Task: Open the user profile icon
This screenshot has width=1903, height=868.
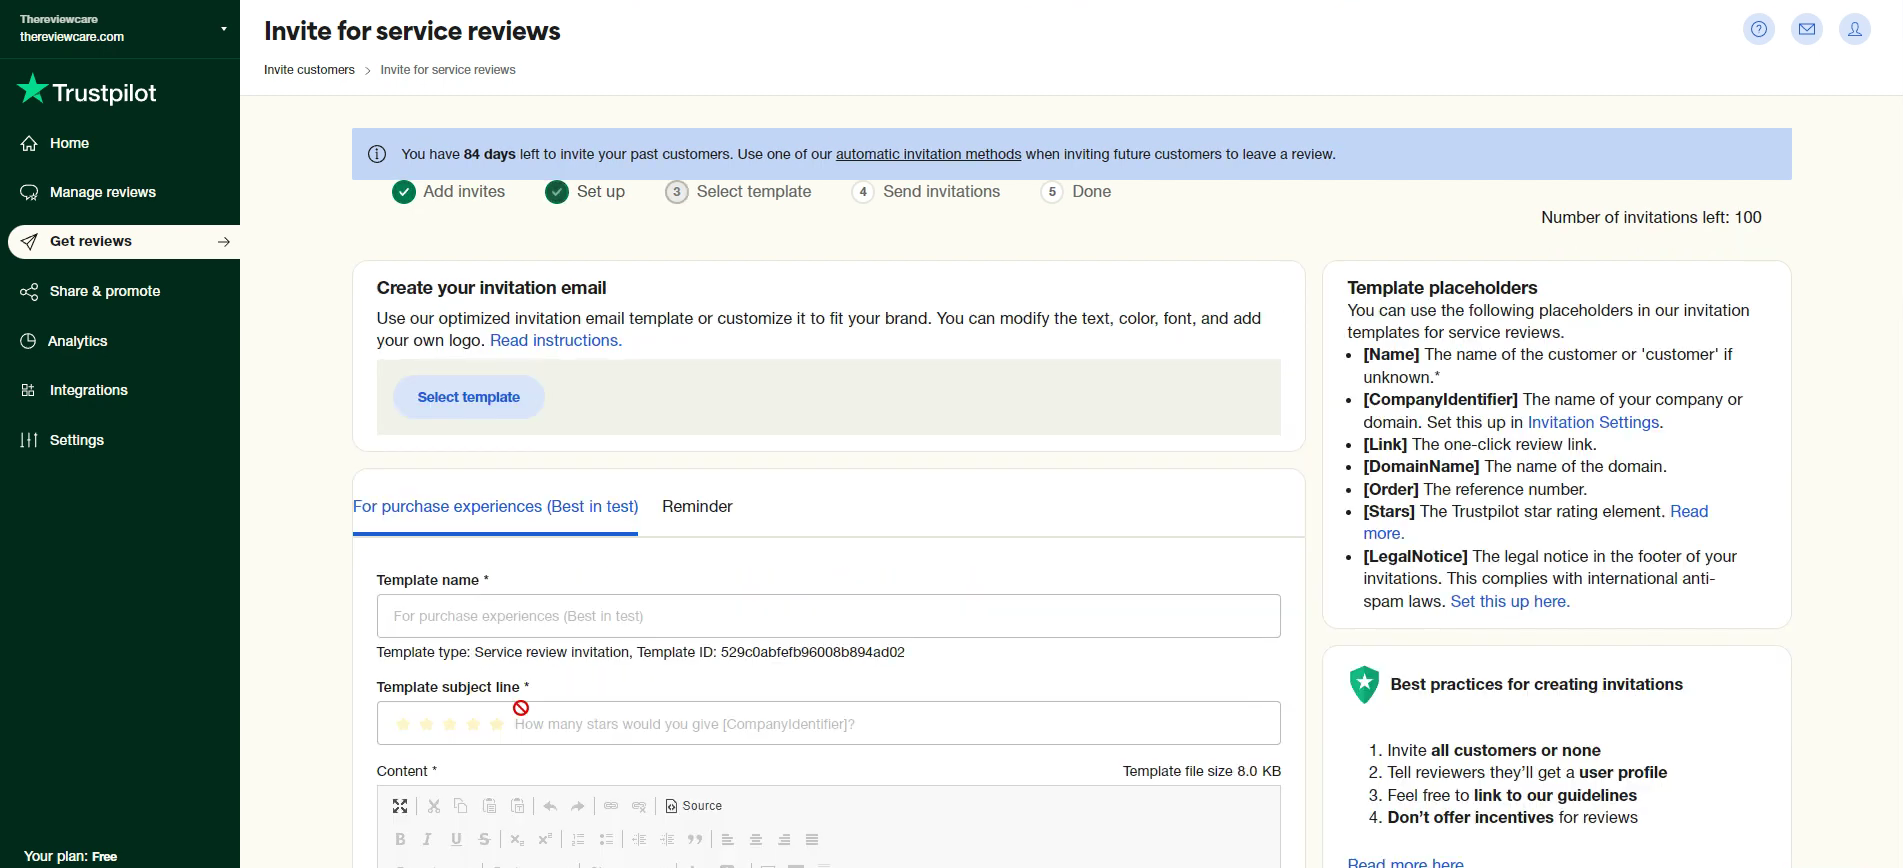Action: [x=1855, y=30]
